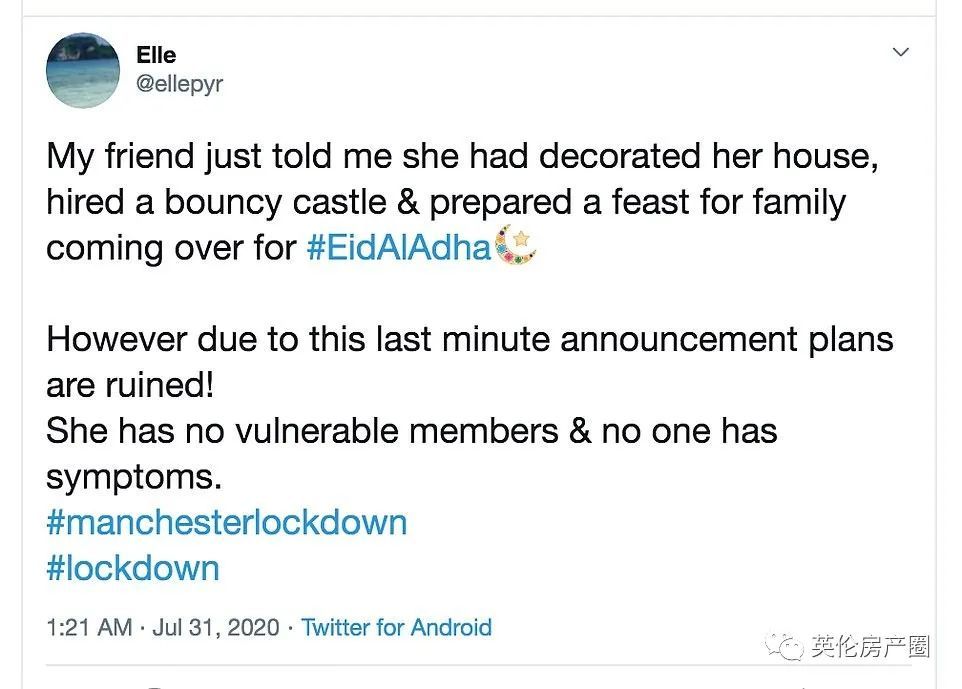Click the word "symptoms." in the tweet
962x689 pixels.
pyautogui.click(x=133, y=477)
